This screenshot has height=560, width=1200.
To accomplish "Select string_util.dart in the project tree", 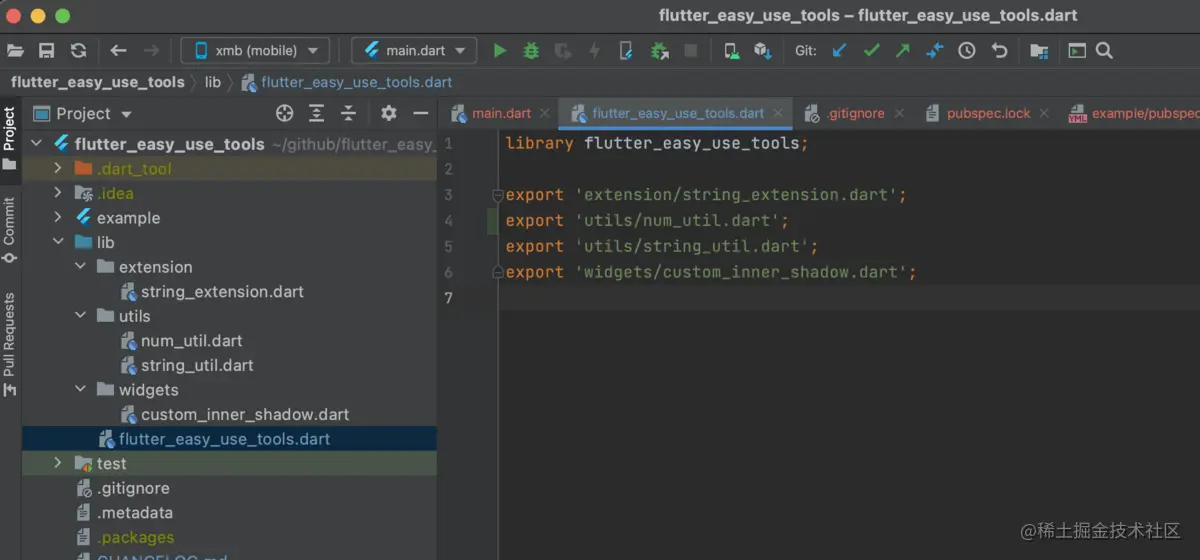I will point(197,365).
